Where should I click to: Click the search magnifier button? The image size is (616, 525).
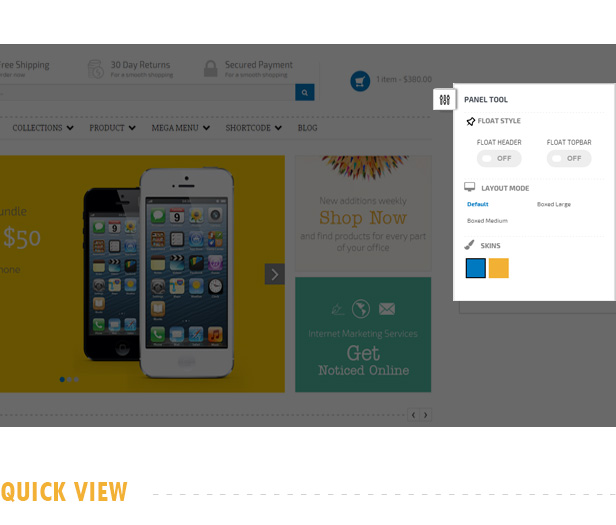pos(304,92)
